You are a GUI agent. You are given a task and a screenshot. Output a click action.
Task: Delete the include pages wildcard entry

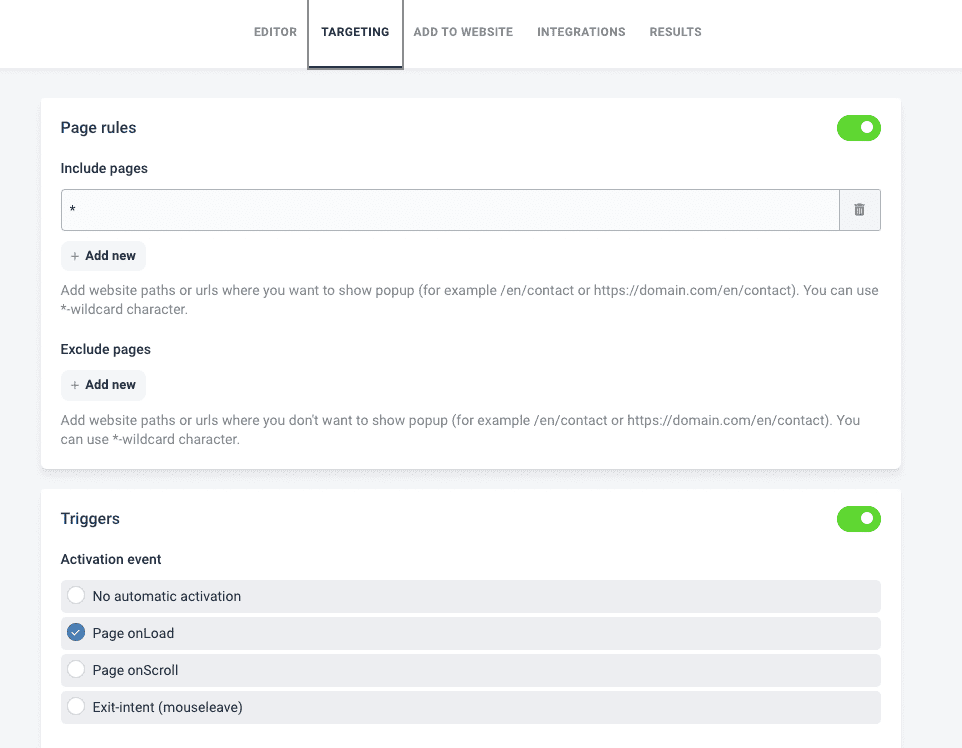click(x=860, y=210)
